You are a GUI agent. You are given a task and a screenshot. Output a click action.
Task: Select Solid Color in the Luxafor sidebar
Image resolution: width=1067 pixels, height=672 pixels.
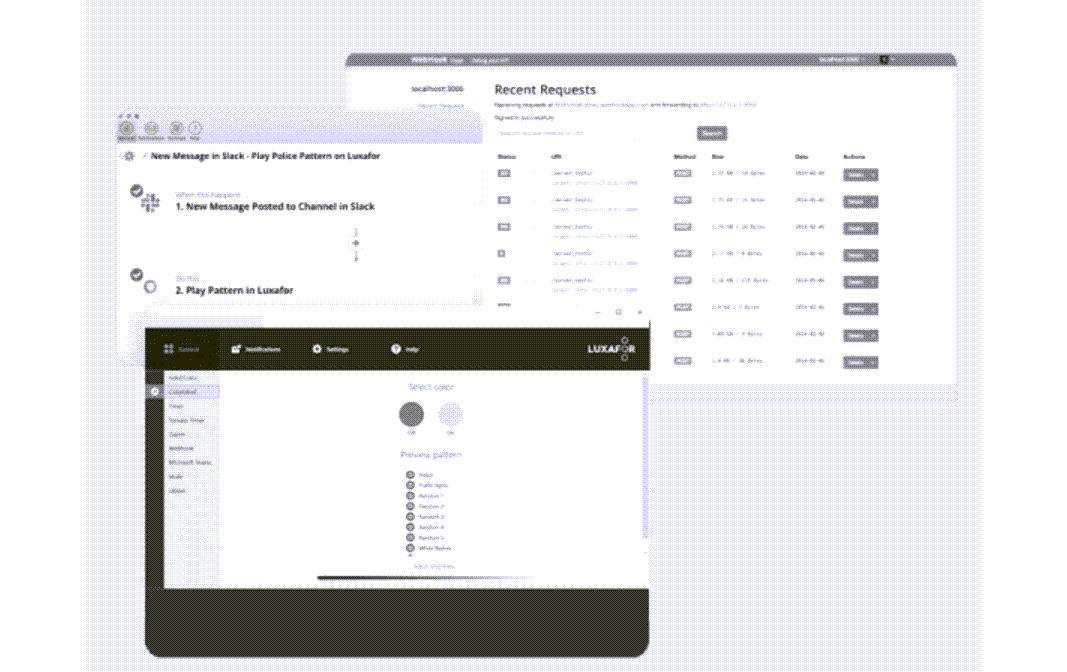(x=183, y=377)
